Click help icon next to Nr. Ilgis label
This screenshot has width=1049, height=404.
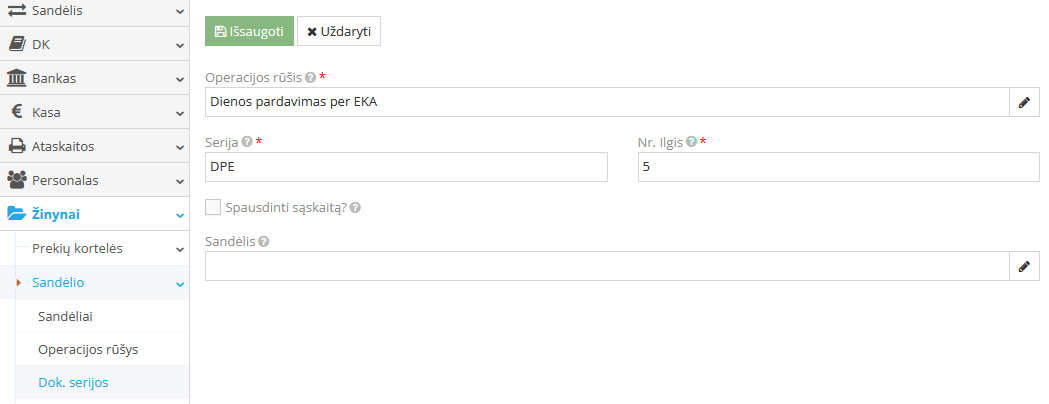tap(692, 142)
